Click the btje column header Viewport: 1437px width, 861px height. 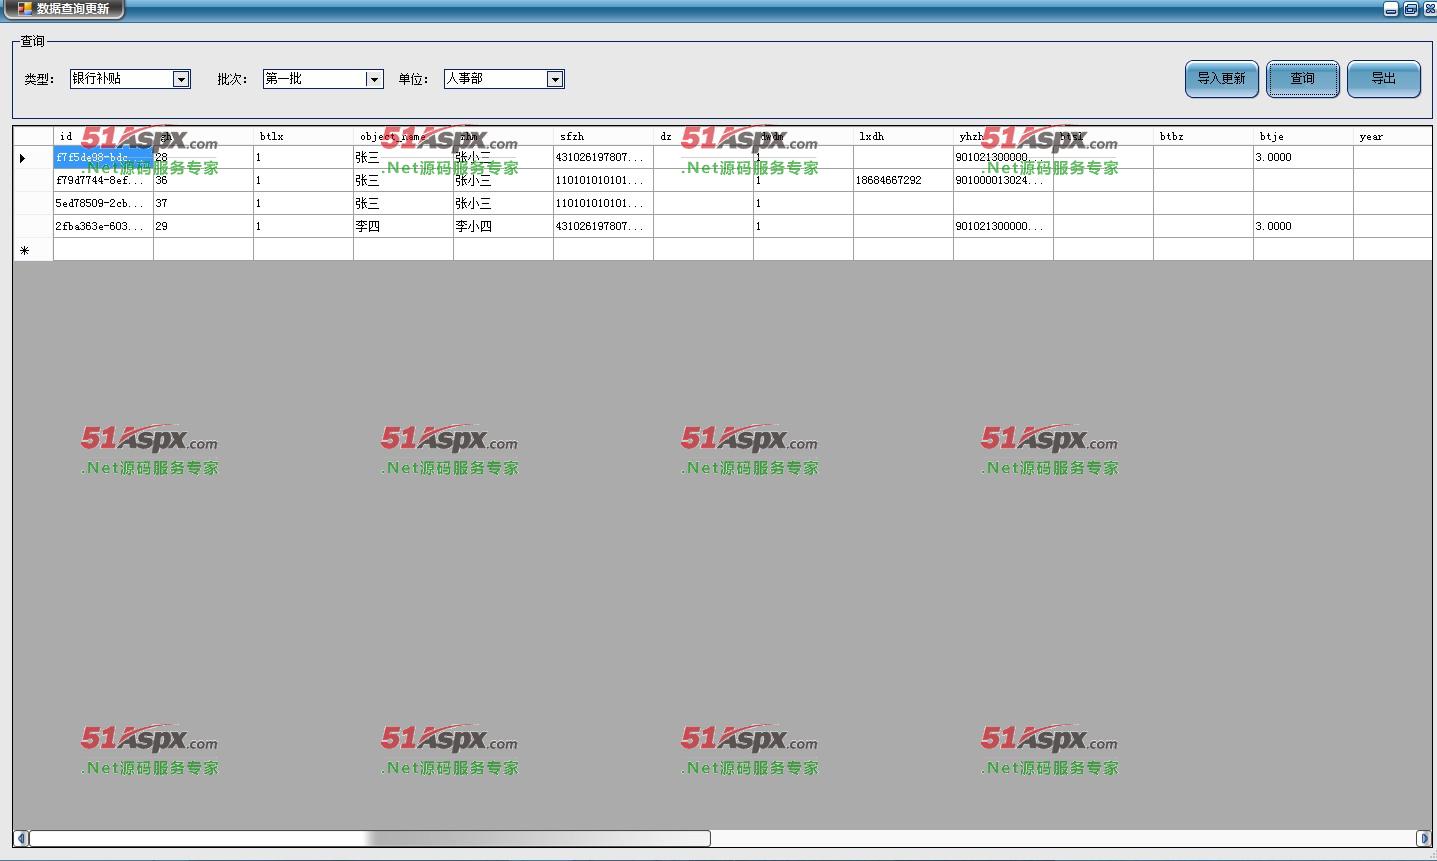pyautogui.click(x=1303, y=136)
